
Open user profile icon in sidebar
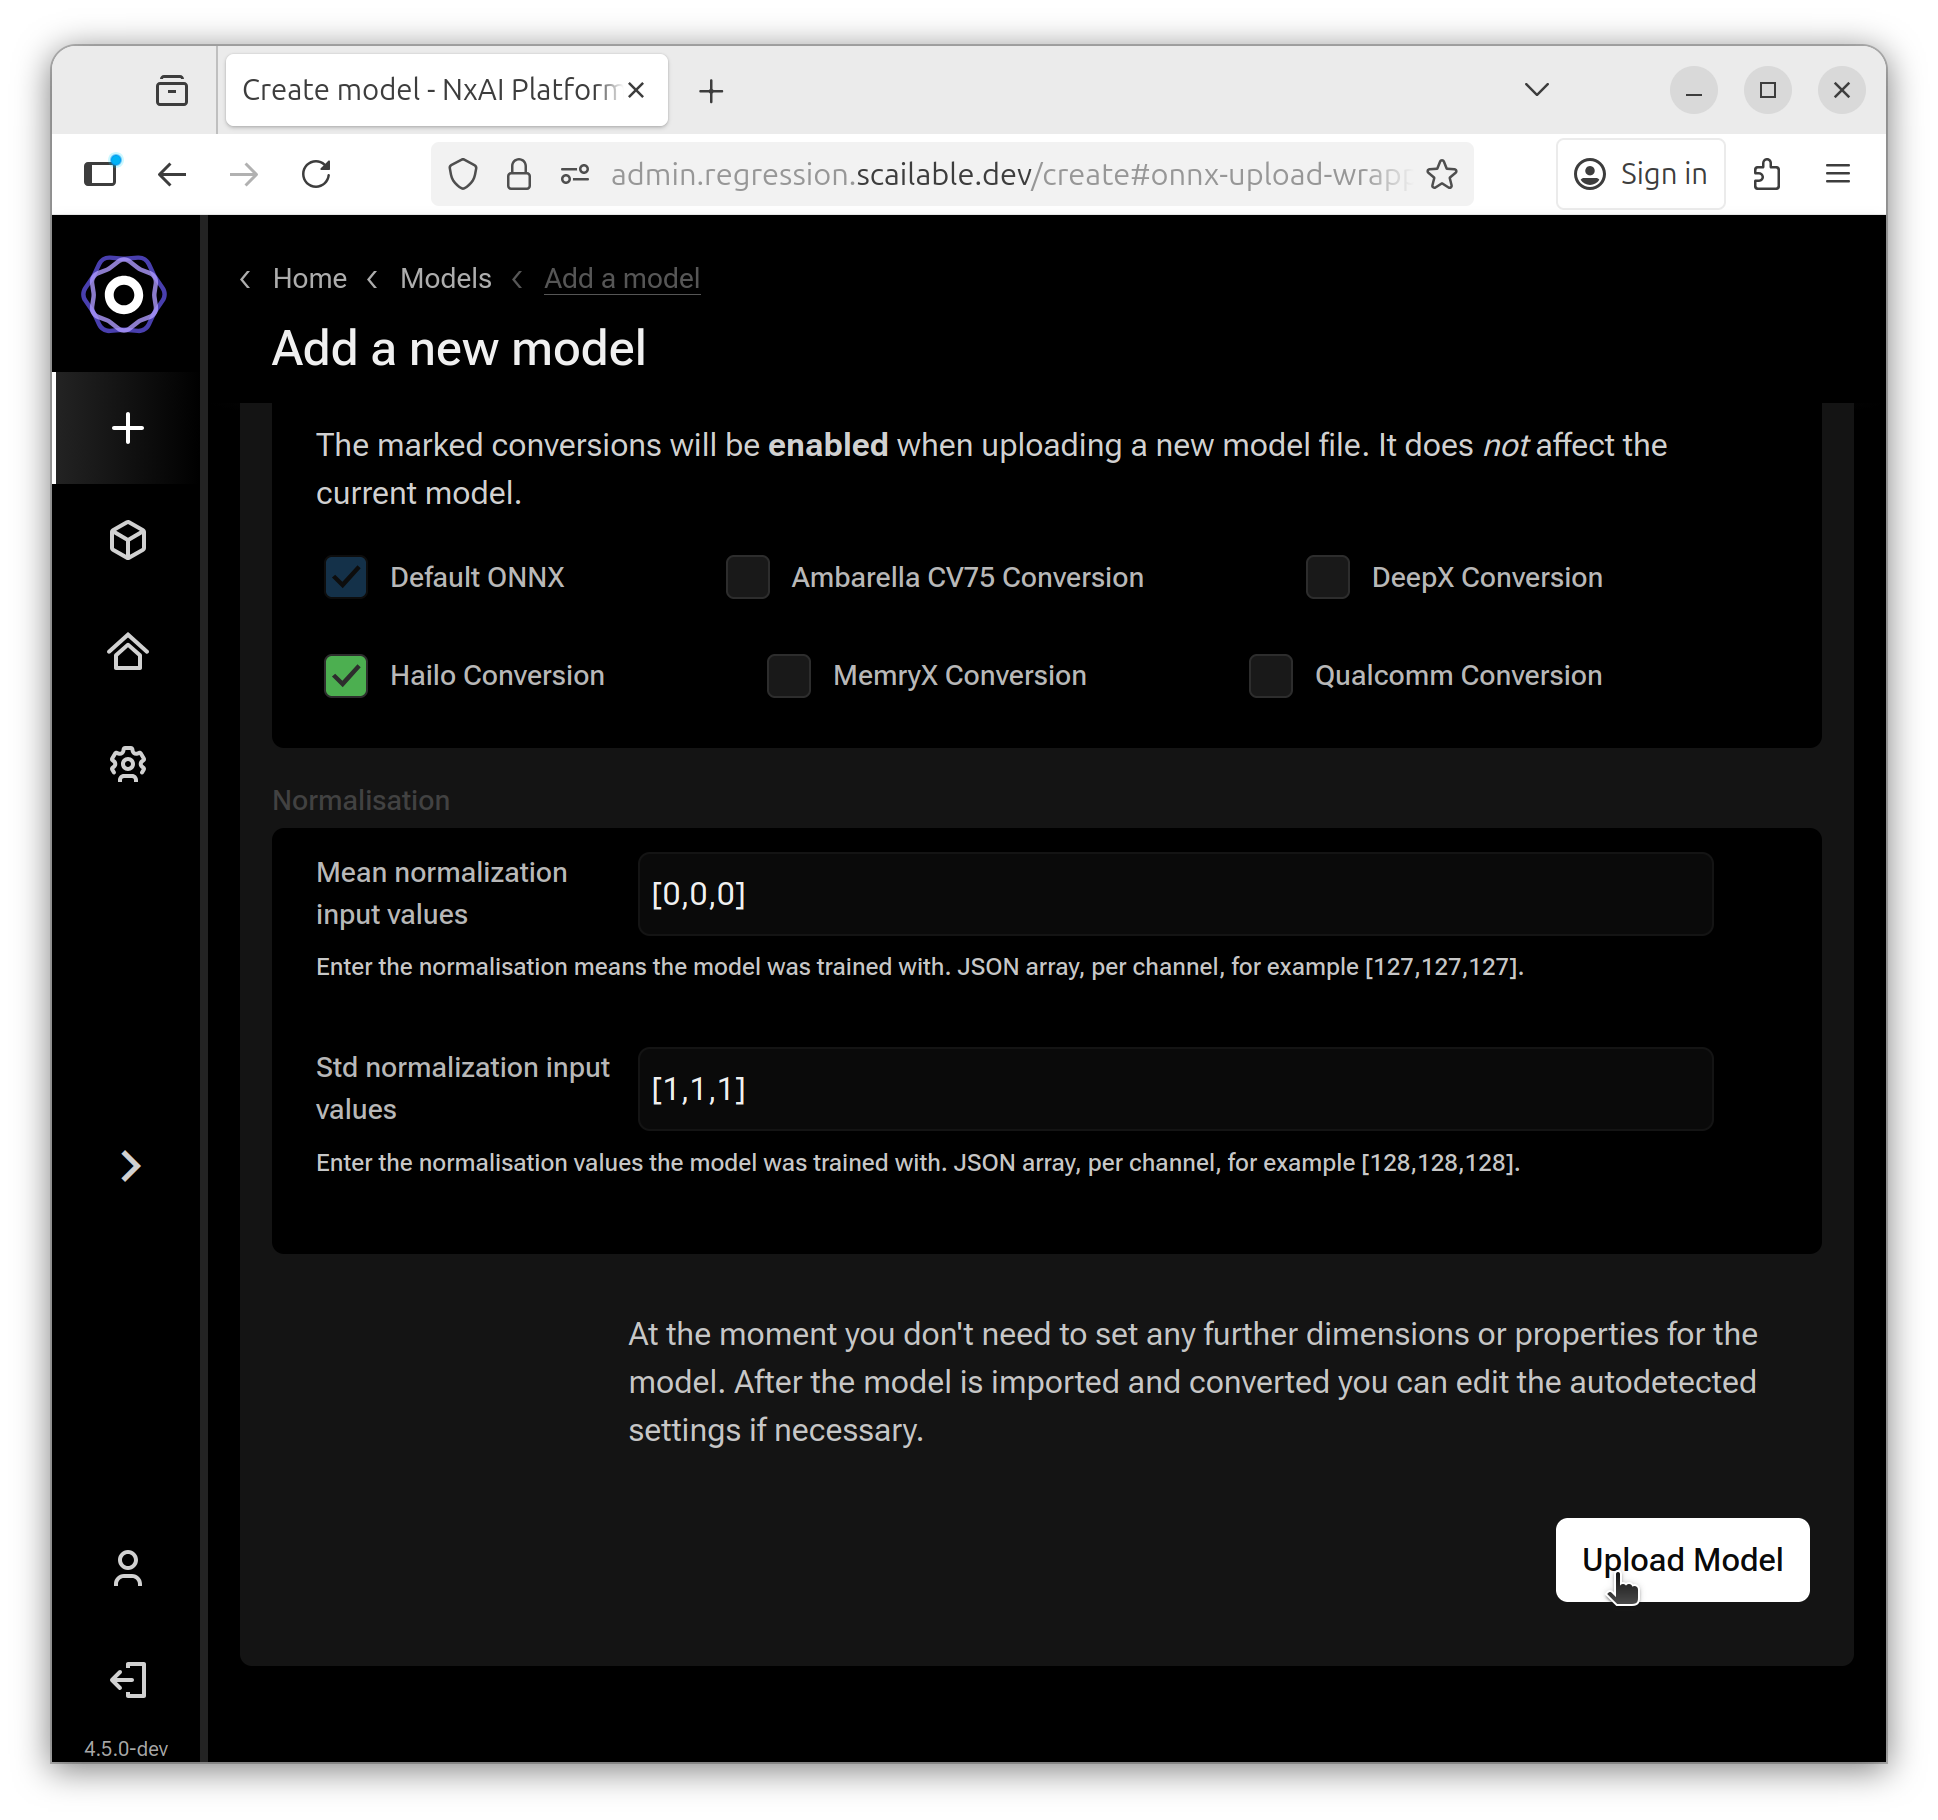point(128,1568)
